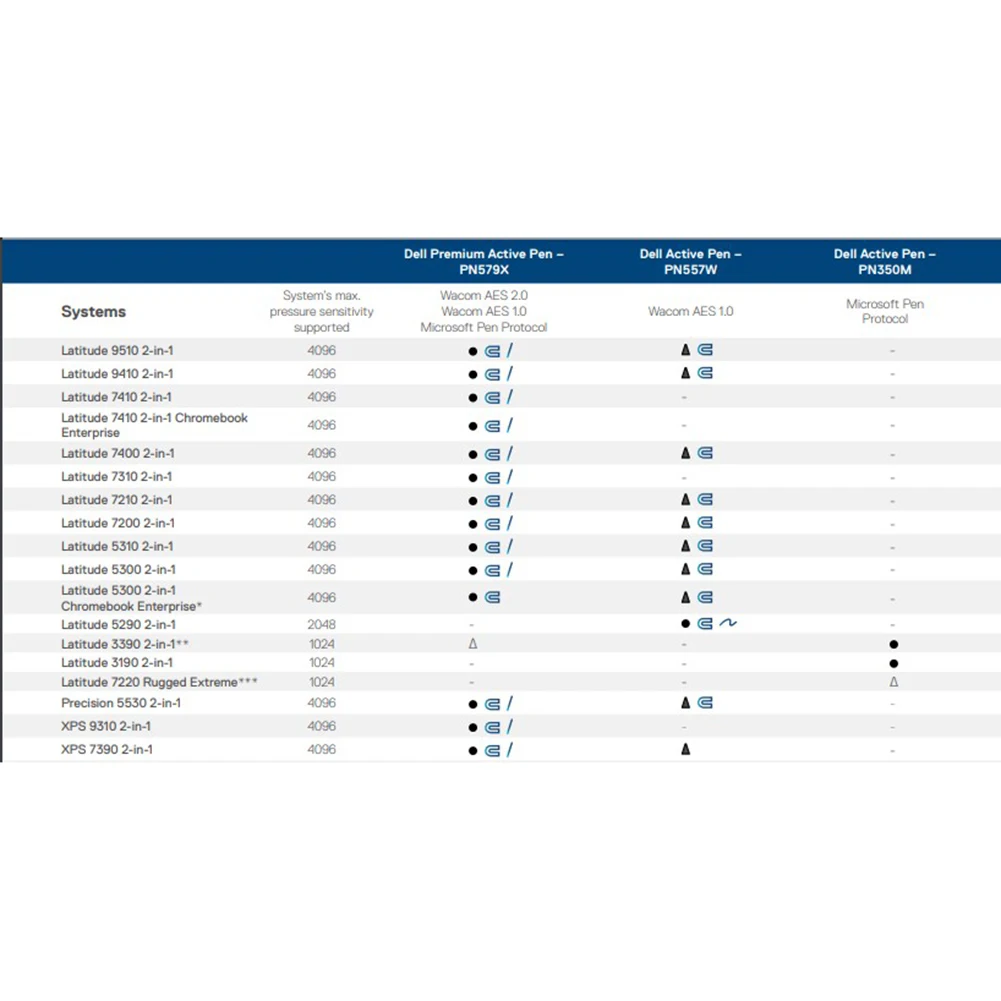Click the 'Precision 5530 2-in-1' system name
This screenshot has height=1001, width=1001.
(x=121, y=703)
